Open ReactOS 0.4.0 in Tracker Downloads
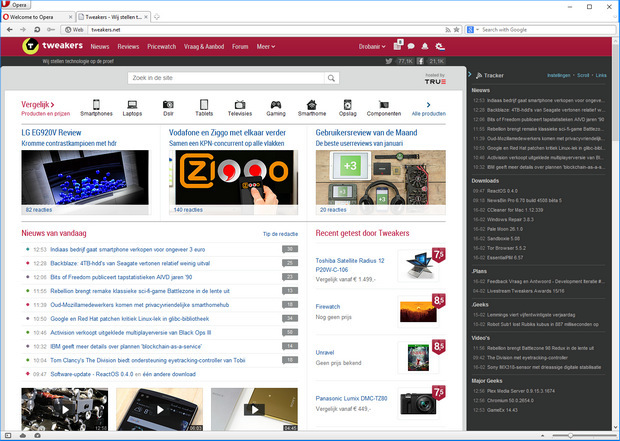This screenshot has height=441, width=620. (502, 191)
